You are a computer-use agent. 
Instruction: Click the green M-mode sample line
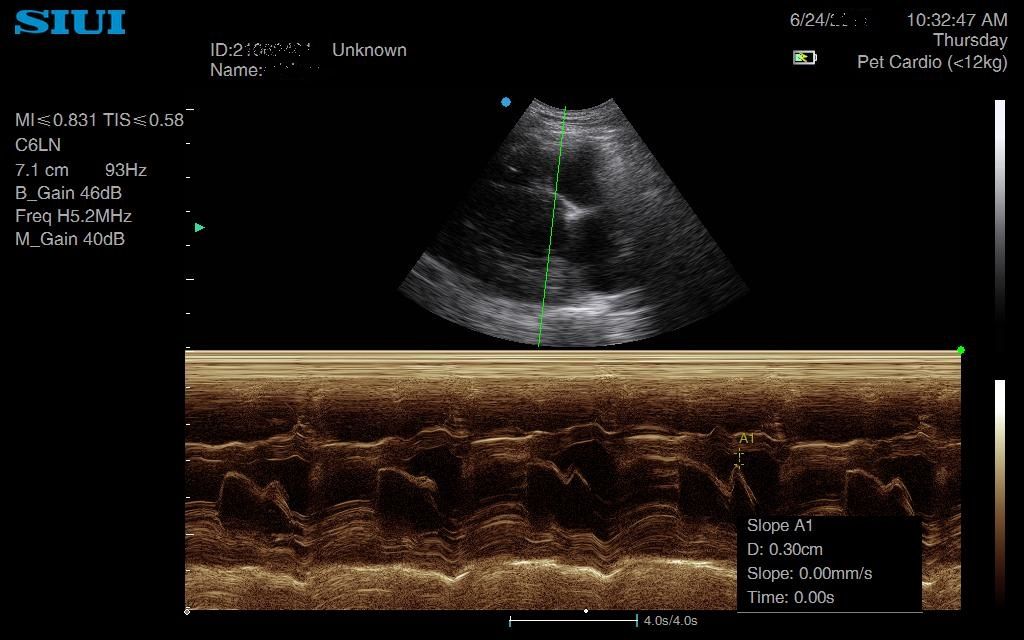(x=552, y=226)
